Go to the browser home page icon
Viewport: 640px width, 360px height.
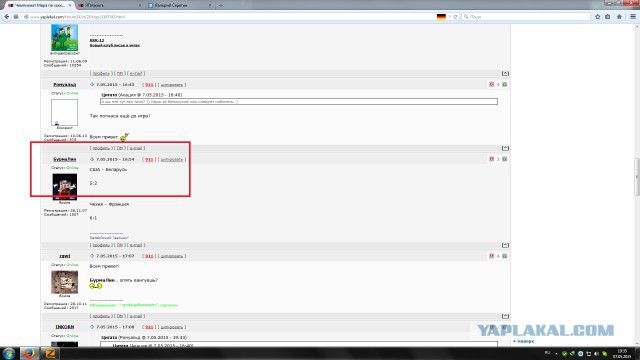point(619,17)
